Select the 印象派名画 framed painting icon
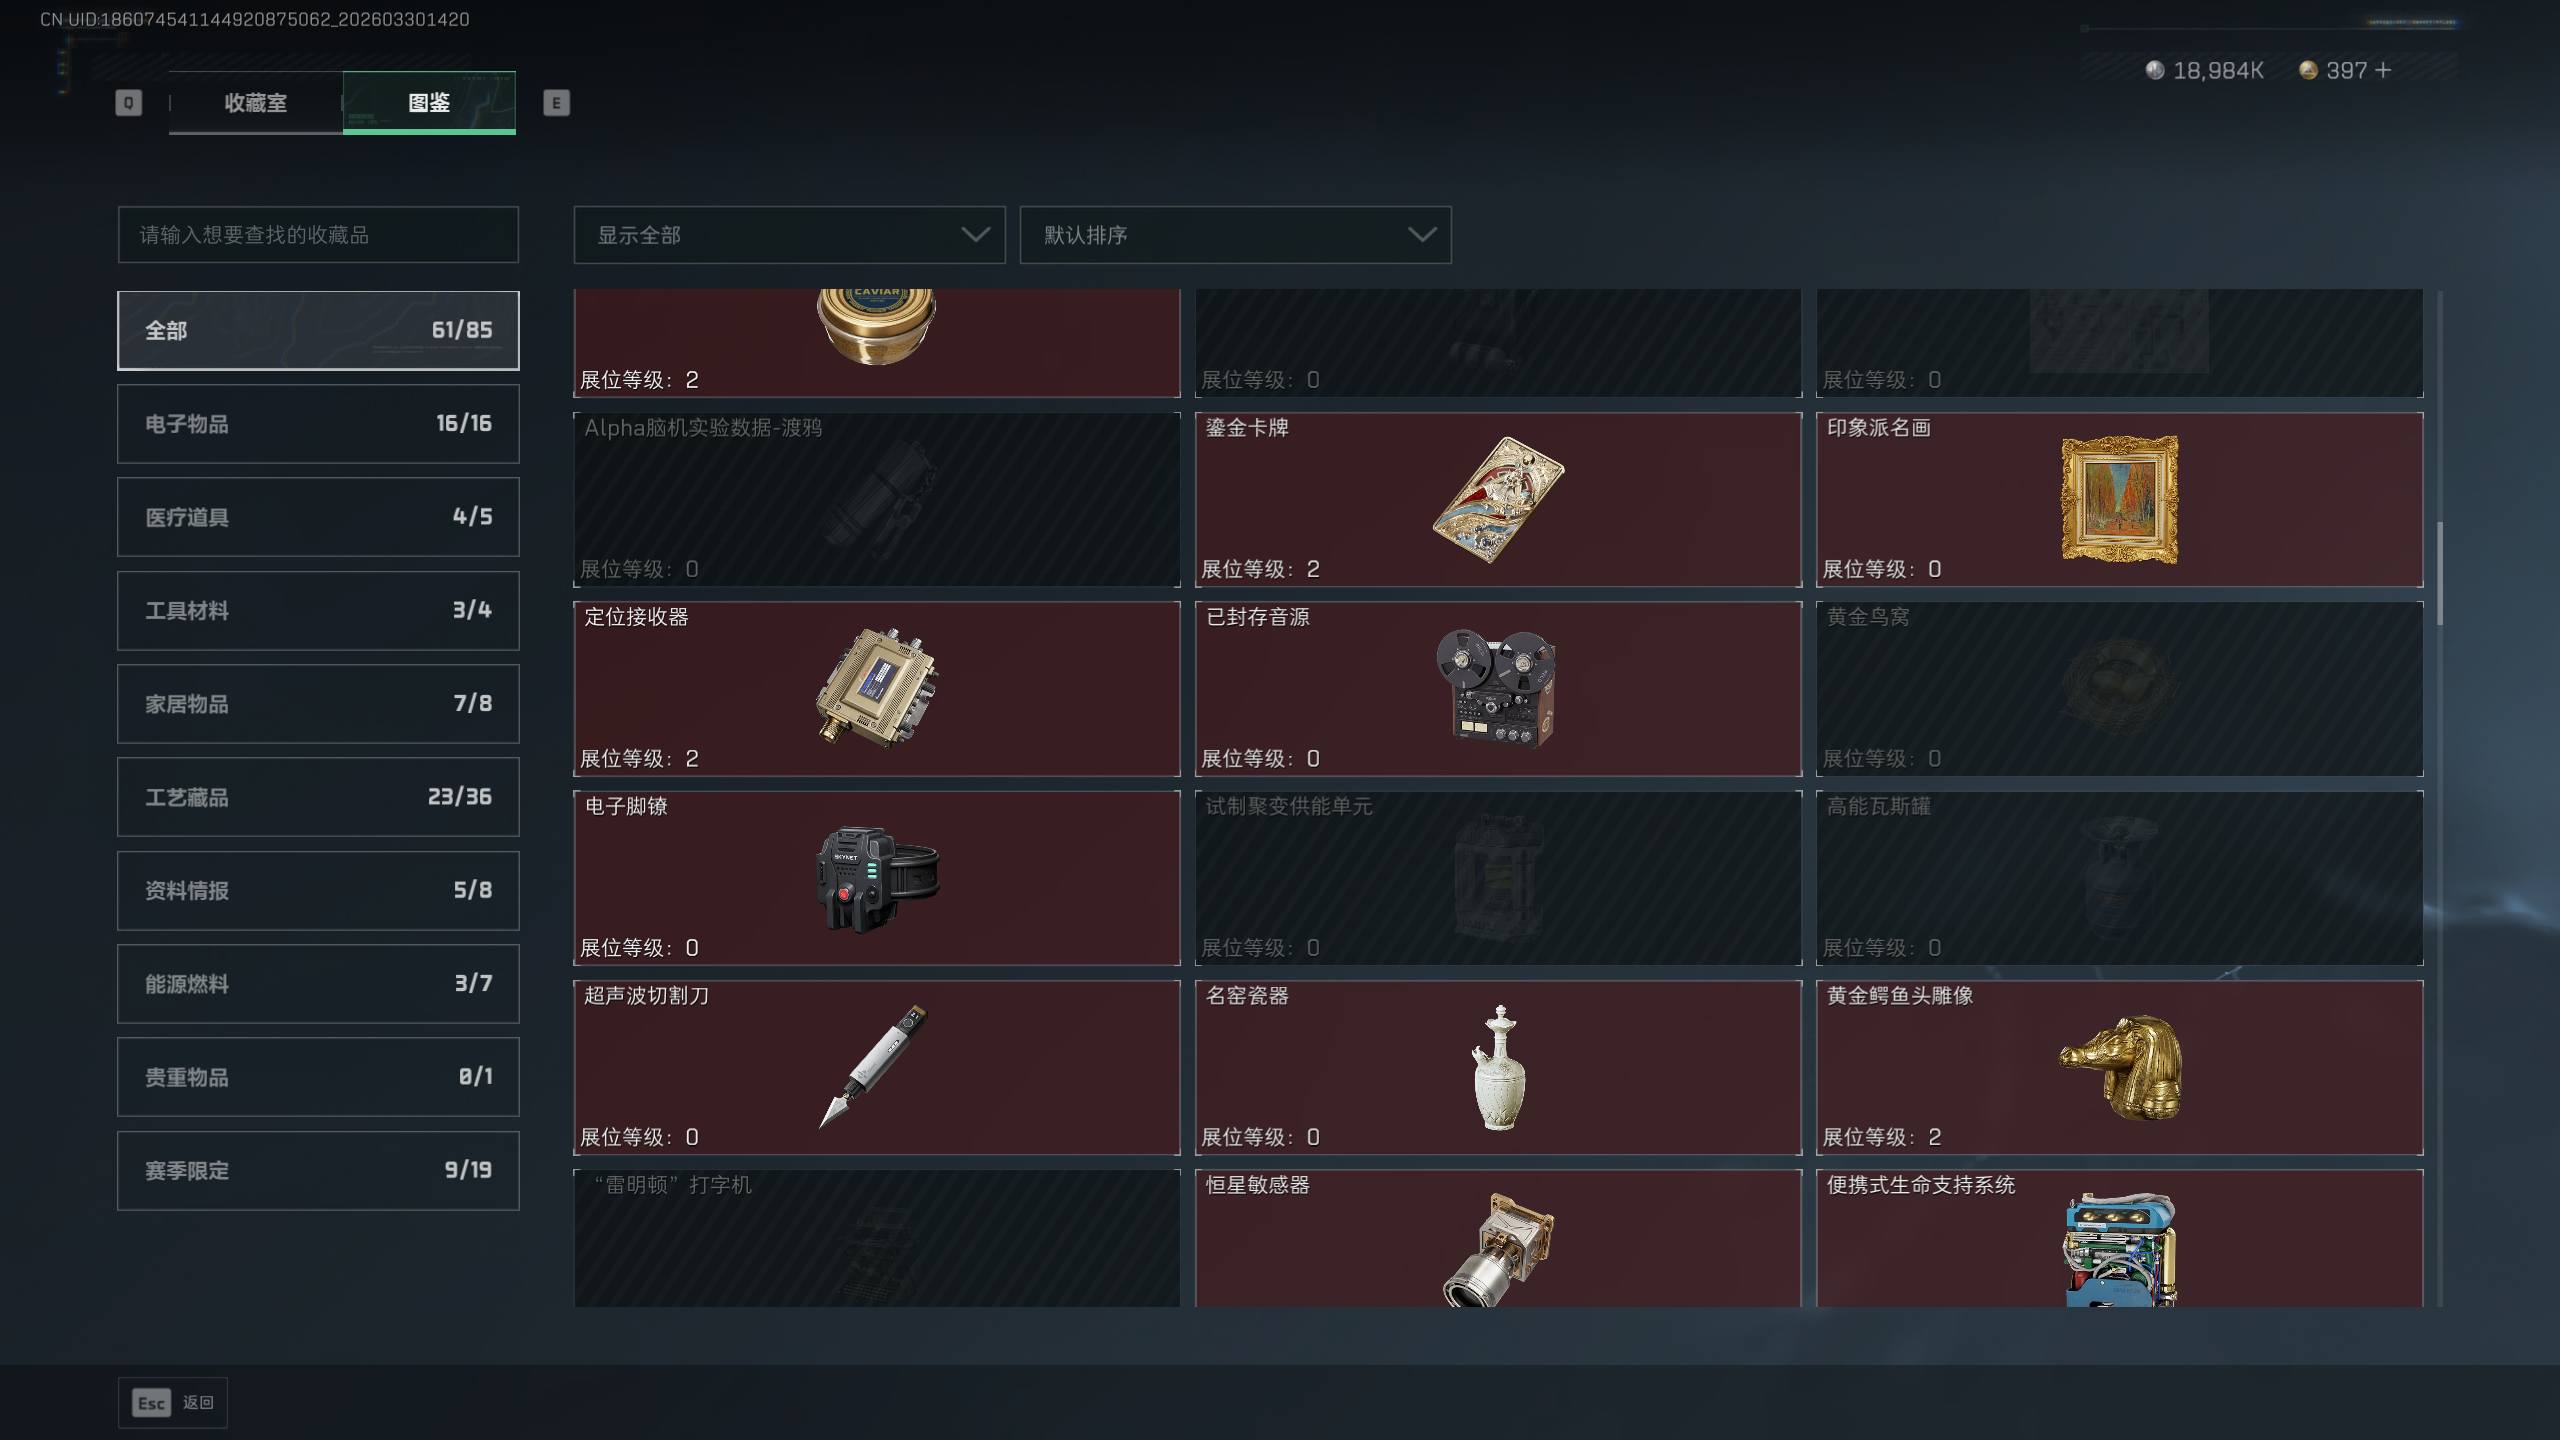2560x1440 pixels. click(2119, 499)
